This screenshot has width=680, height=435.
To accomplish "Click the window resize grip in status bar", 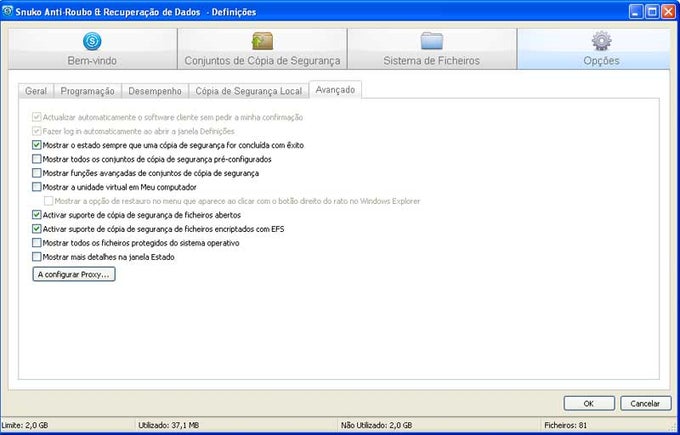I will tap(673, 426).
